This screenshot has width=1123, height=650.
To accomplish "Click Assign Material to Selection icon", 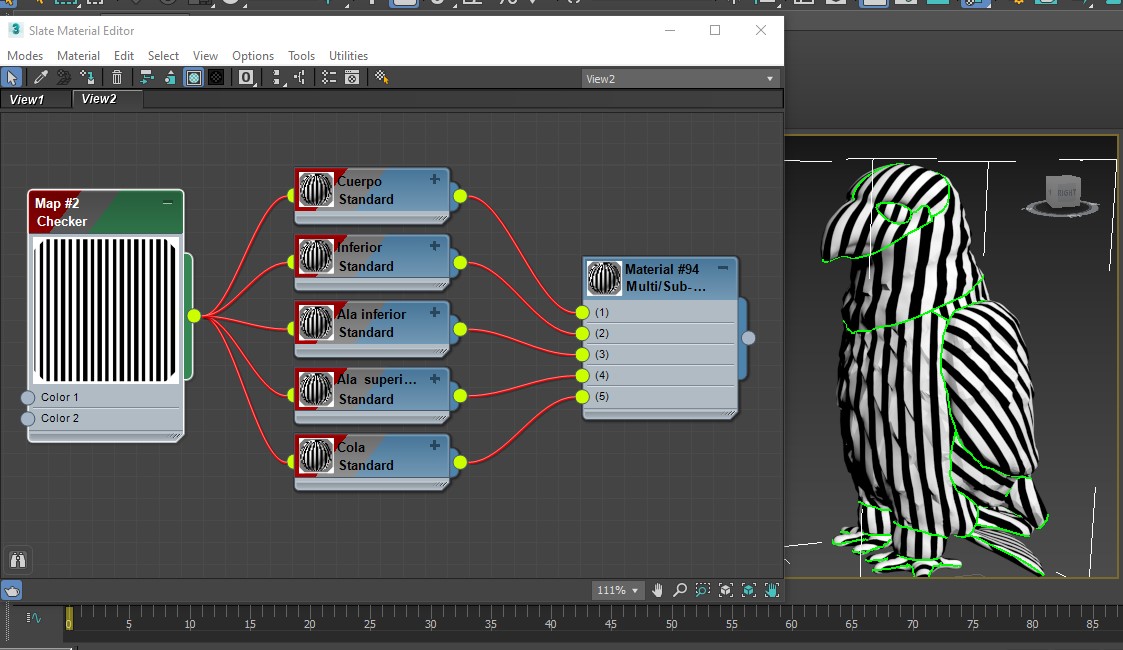I will tap(88, 77).
